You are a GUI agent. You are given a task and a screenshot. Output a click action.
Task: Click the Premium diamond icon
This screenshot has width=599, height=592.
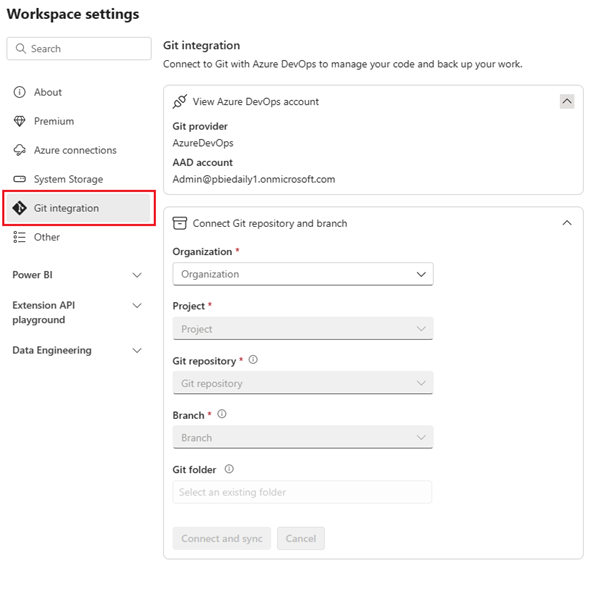coord(19,121)
